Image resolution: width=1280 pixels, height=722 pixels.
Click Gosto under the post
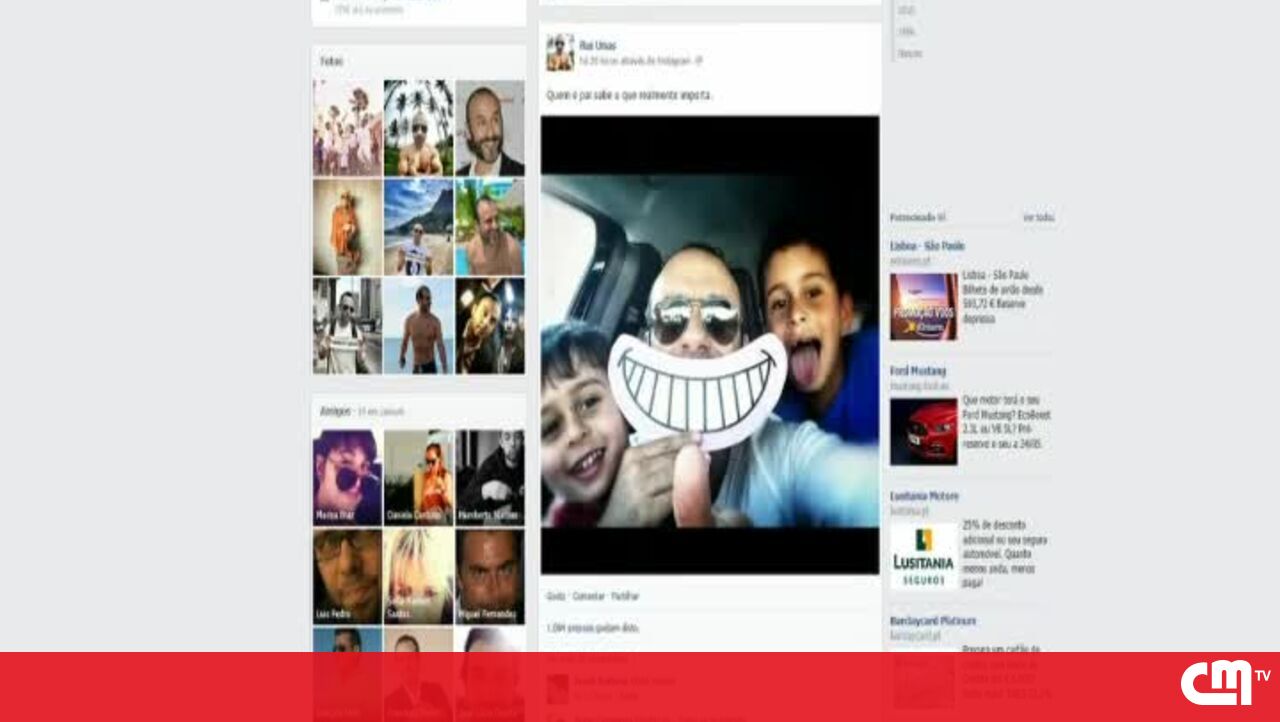coord(556,596)
